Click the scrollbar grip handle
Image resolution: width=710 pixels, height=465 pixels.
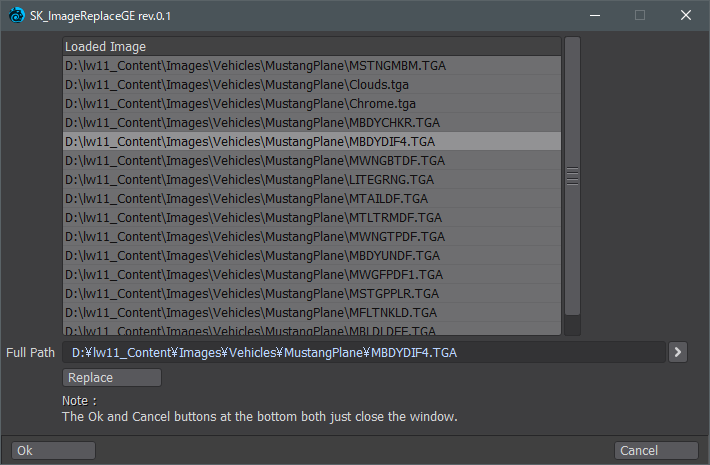(572, 176)
